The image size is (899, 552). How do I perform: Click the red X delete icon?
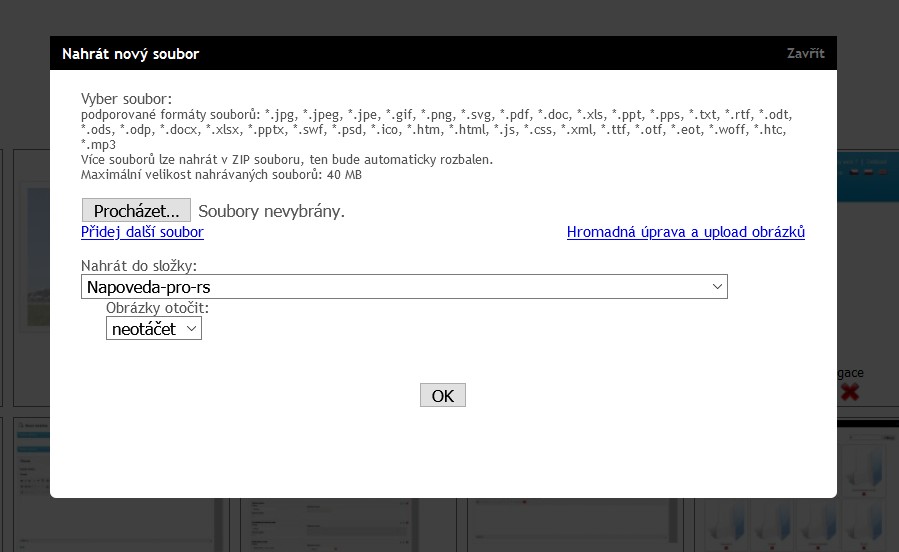[x=850, y=392]
